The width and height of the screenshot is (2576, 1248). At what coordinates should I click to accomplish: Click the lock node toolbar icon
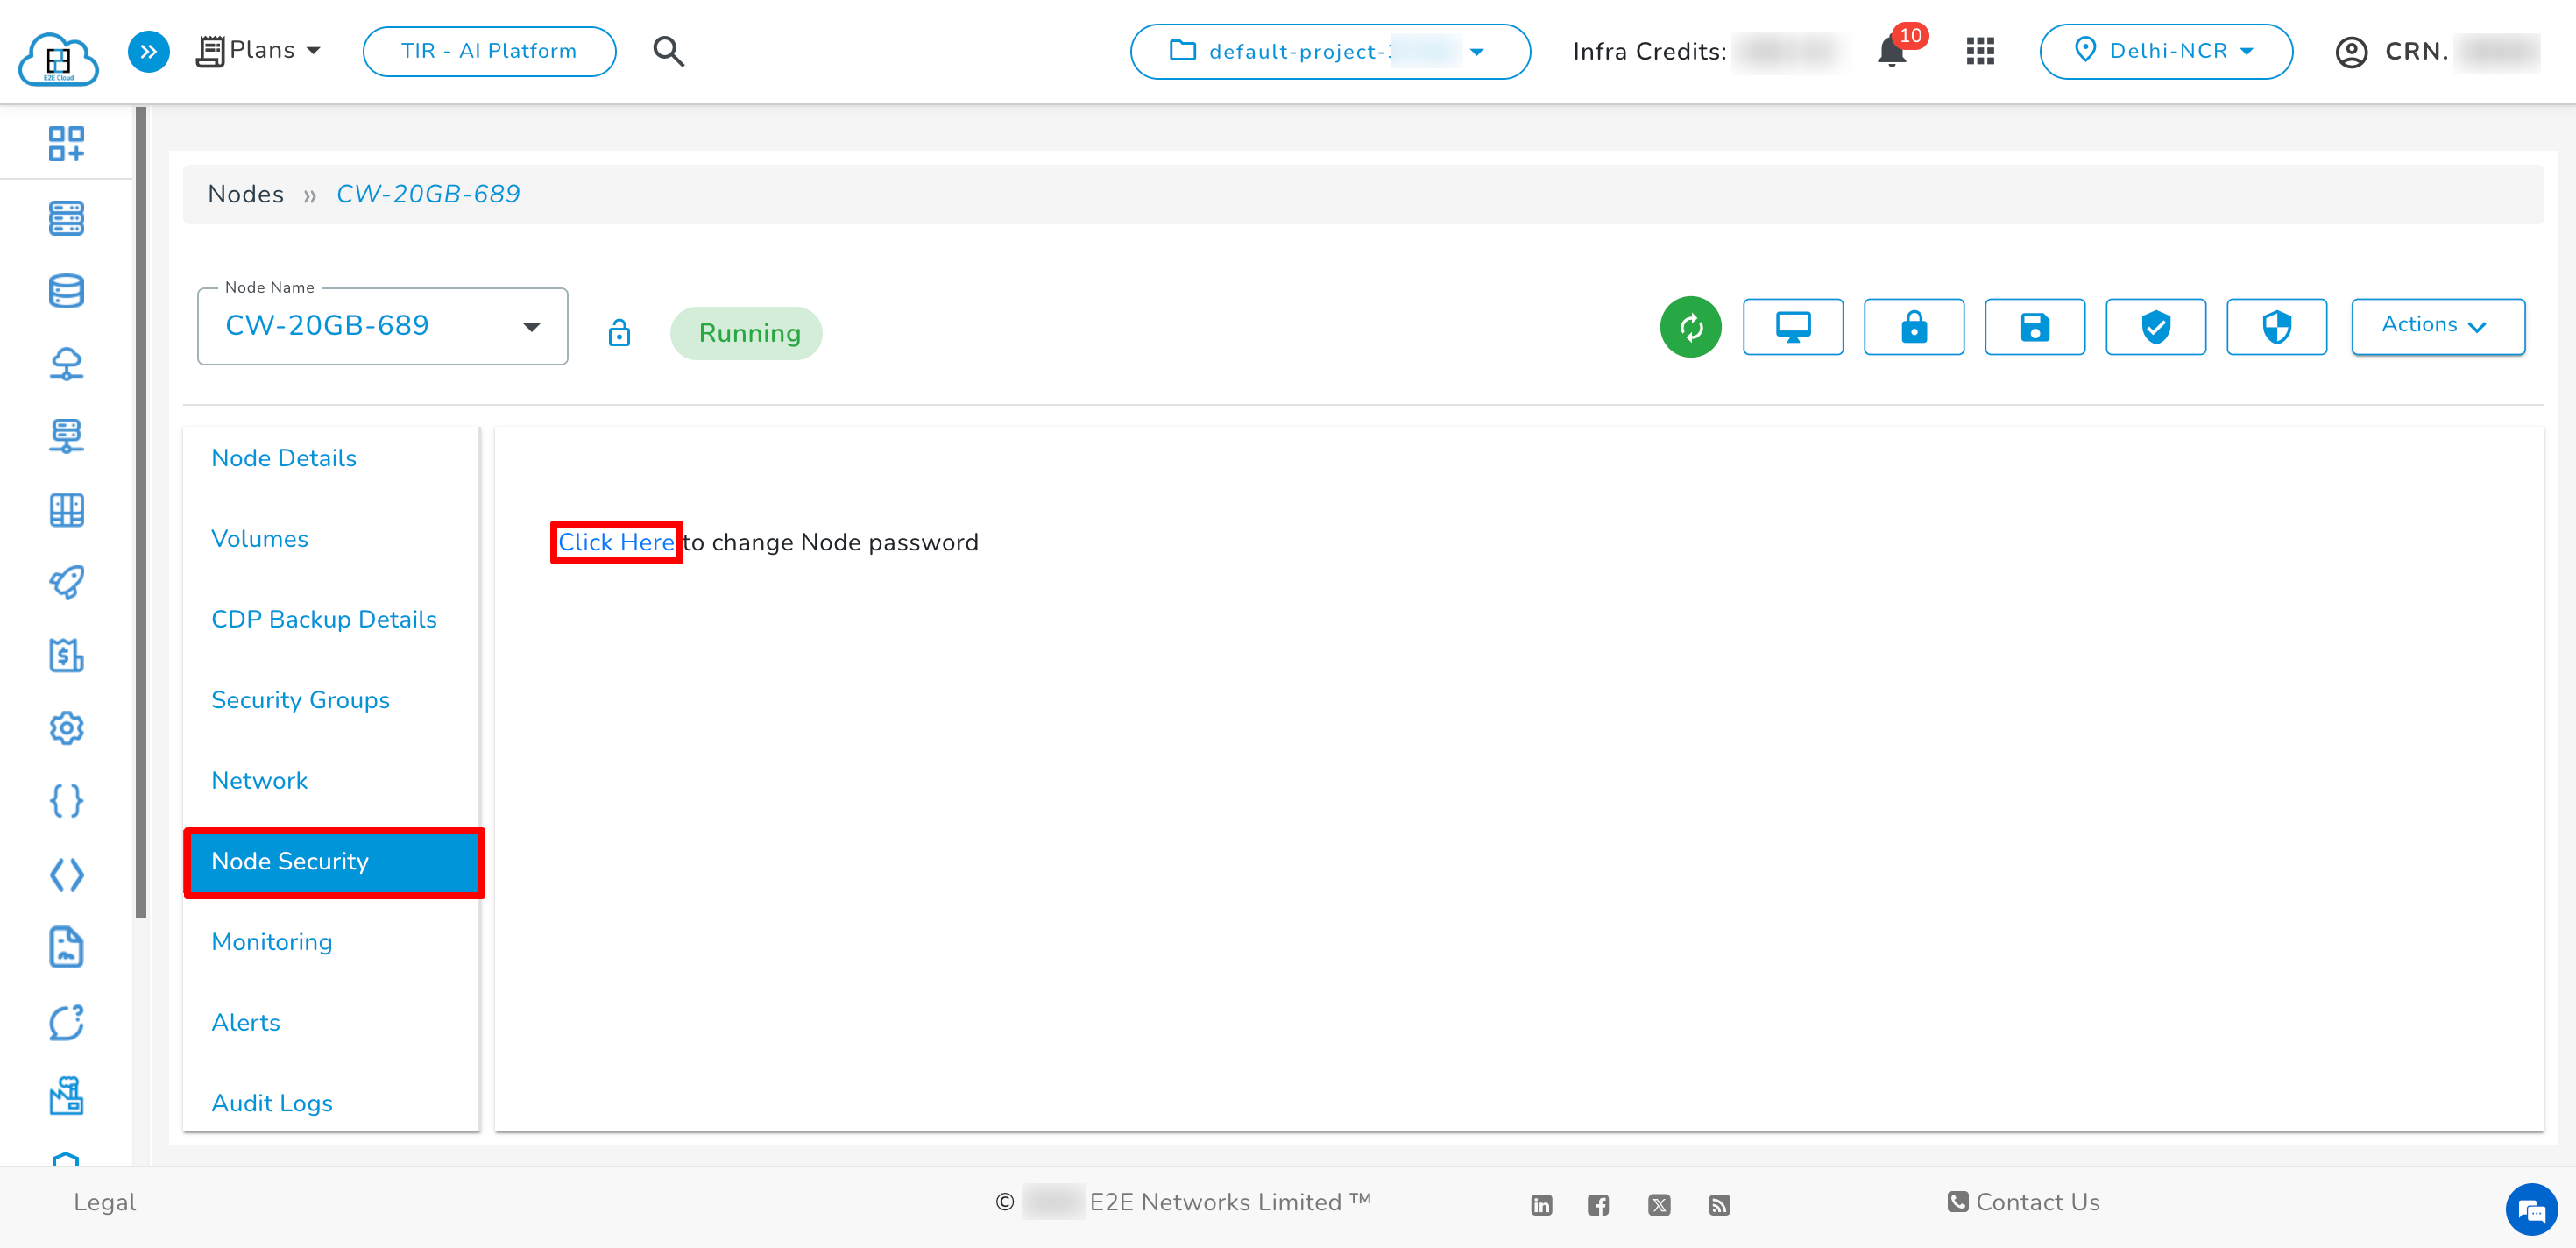point(1913,327)
